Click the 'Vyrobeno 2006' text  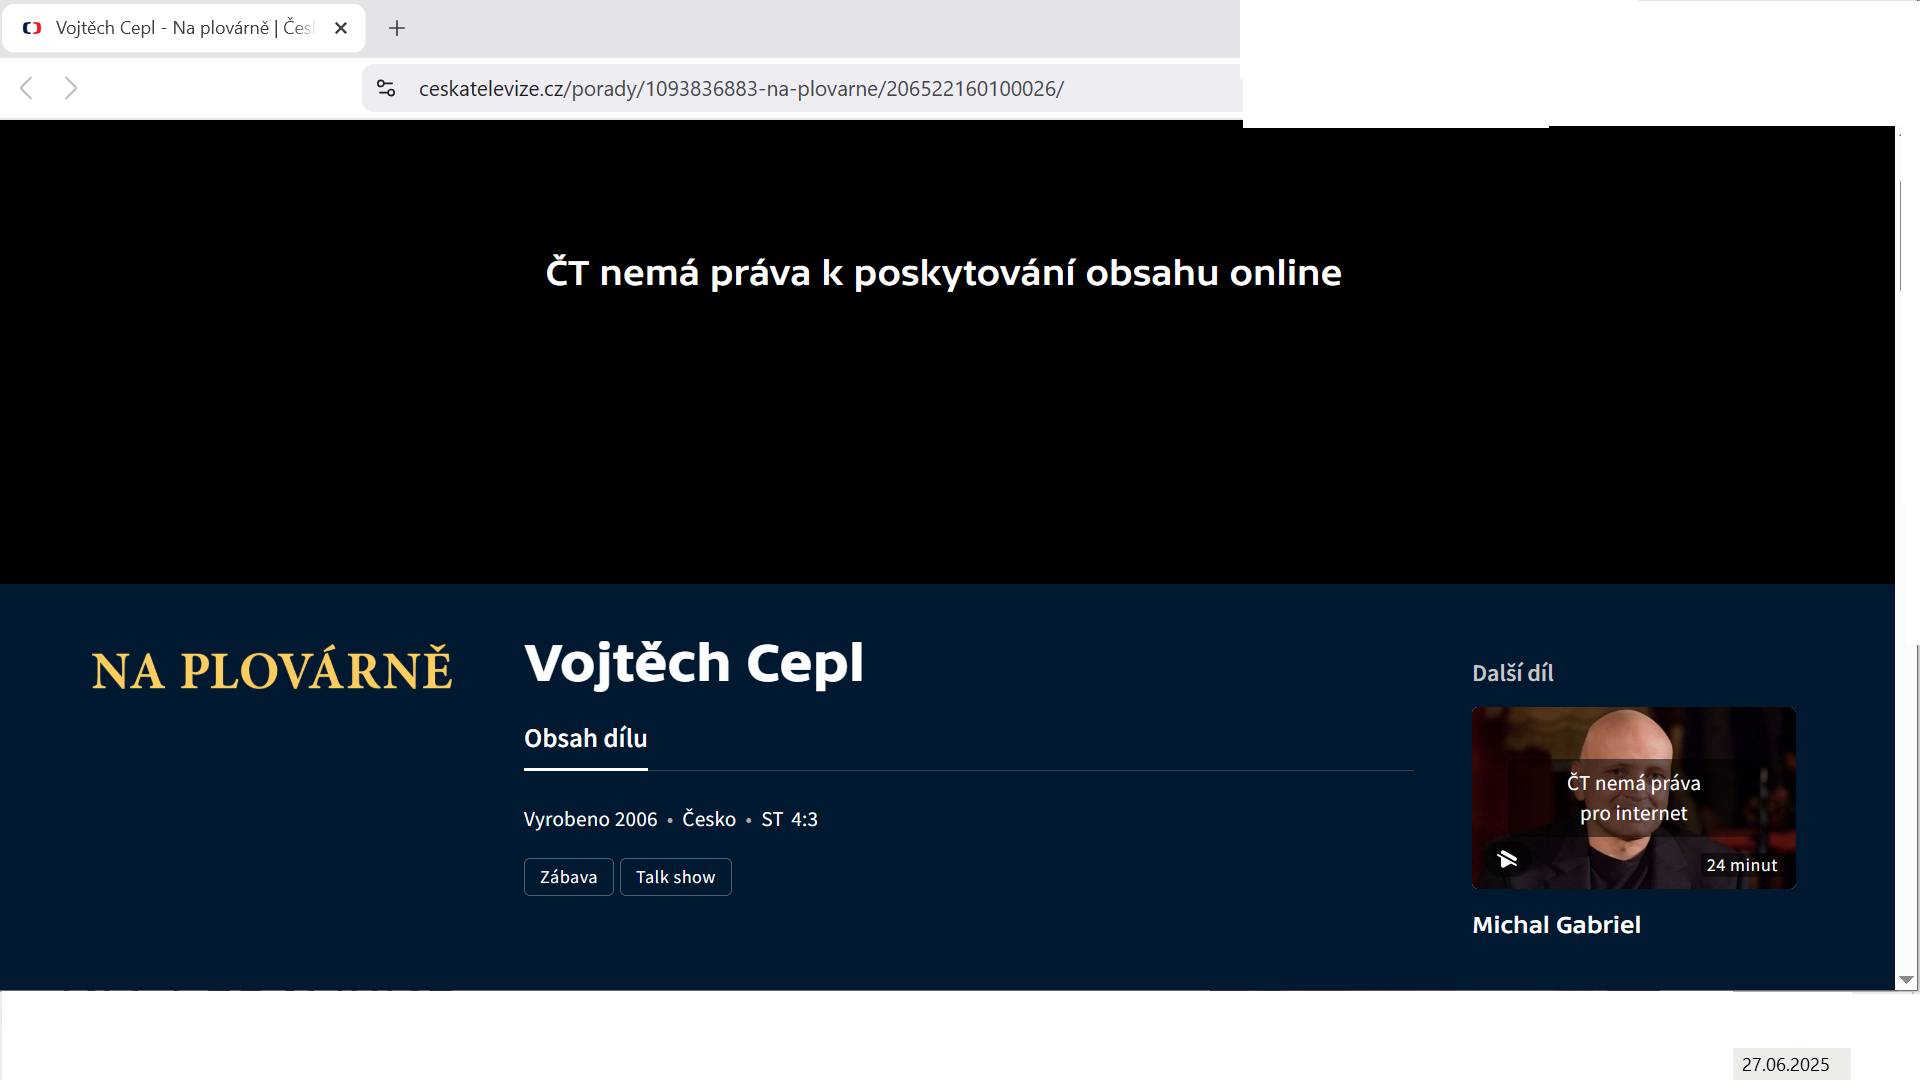coord(591,820)
